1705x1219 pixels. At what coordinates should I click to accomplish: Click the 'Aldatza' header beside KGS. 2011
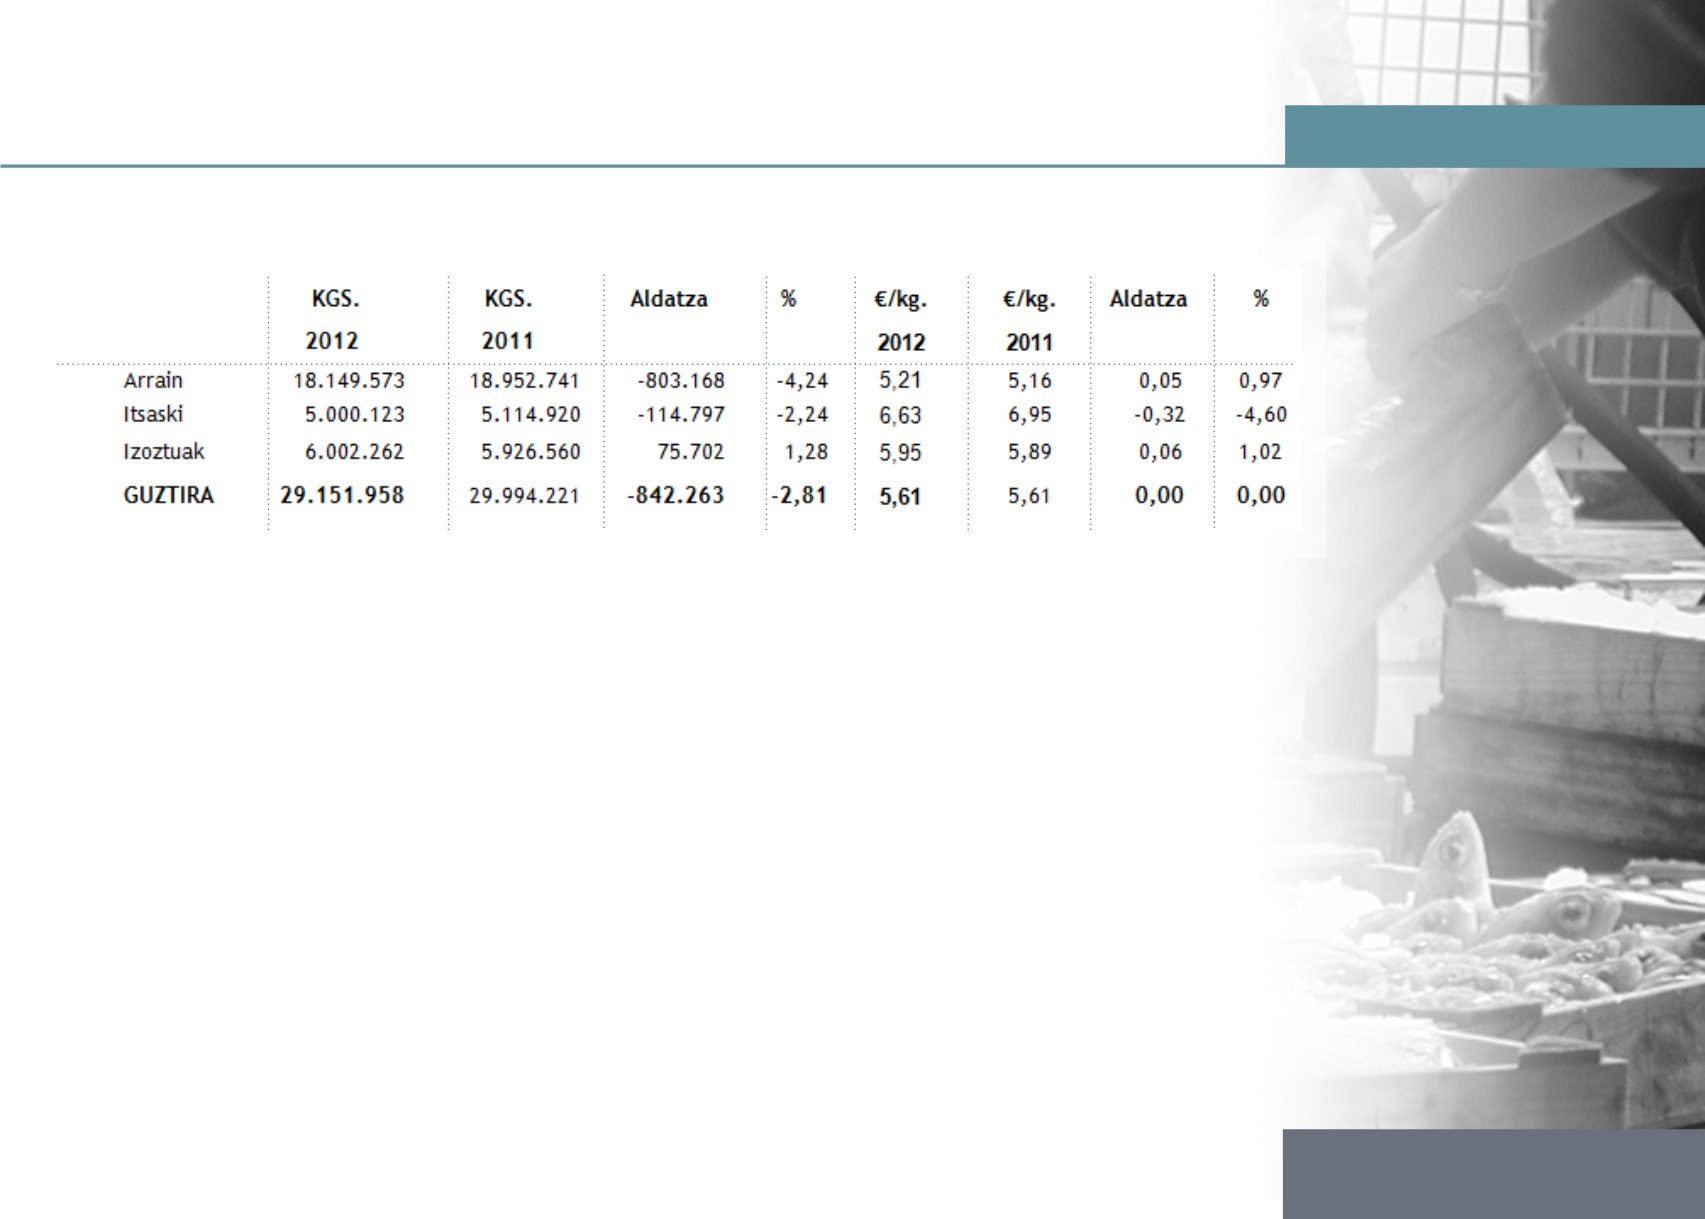(x=669, y=299)
